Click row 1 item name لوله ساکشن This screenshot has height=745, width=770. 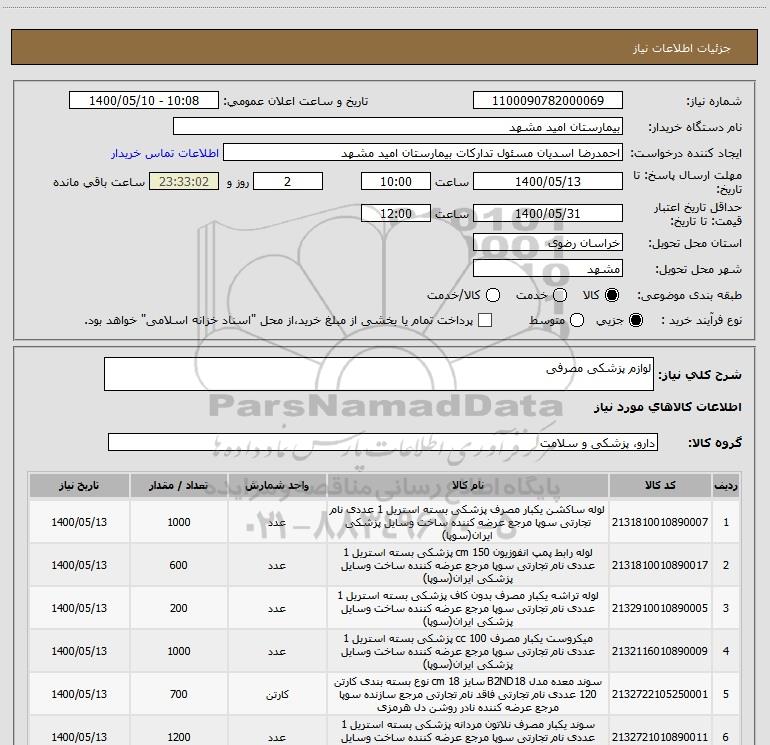coord(468,522)
